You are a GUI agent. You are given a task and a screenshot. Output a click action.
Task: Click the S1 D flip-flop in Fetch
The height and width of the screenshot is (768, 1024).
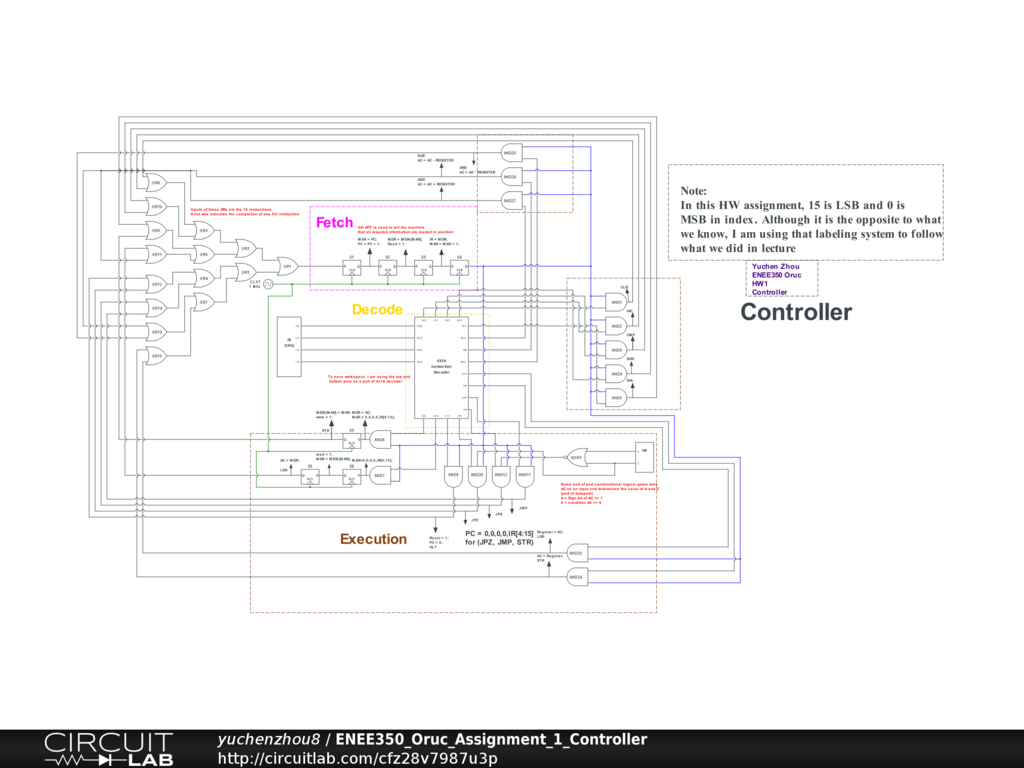point(352,268)
